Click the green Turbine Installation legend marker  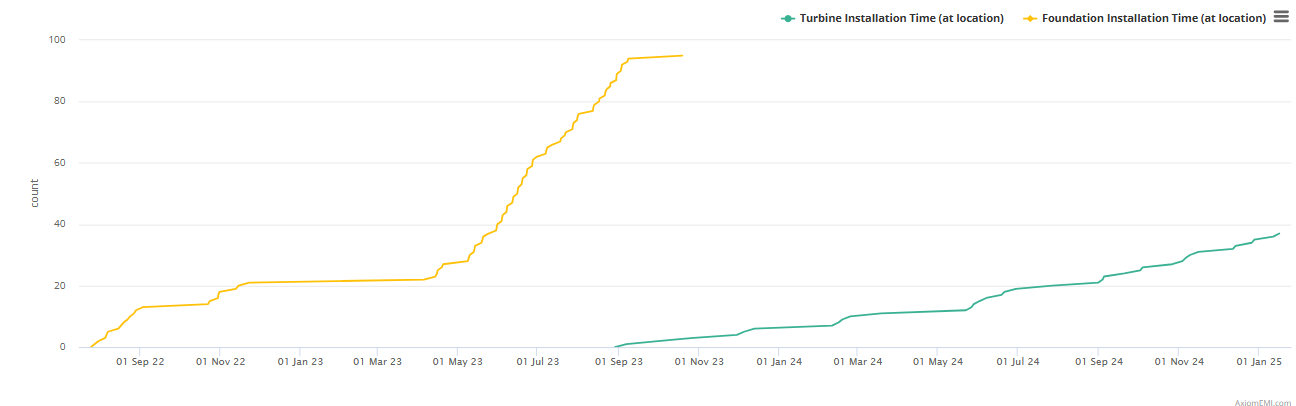(x=788, y=18)
